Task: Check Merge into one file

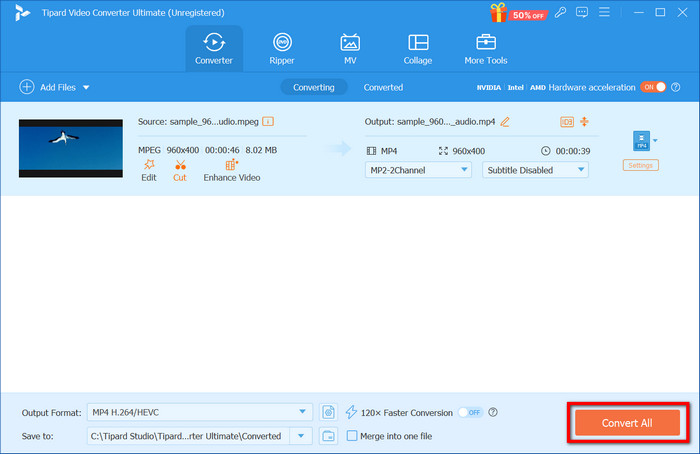Action: click(x=352, y=436)
